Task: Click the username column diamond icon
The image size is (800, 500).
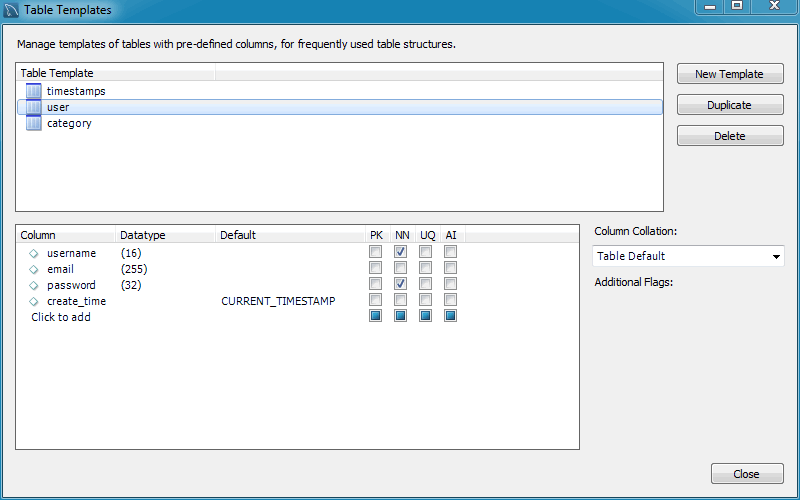Action: (33, 253)
